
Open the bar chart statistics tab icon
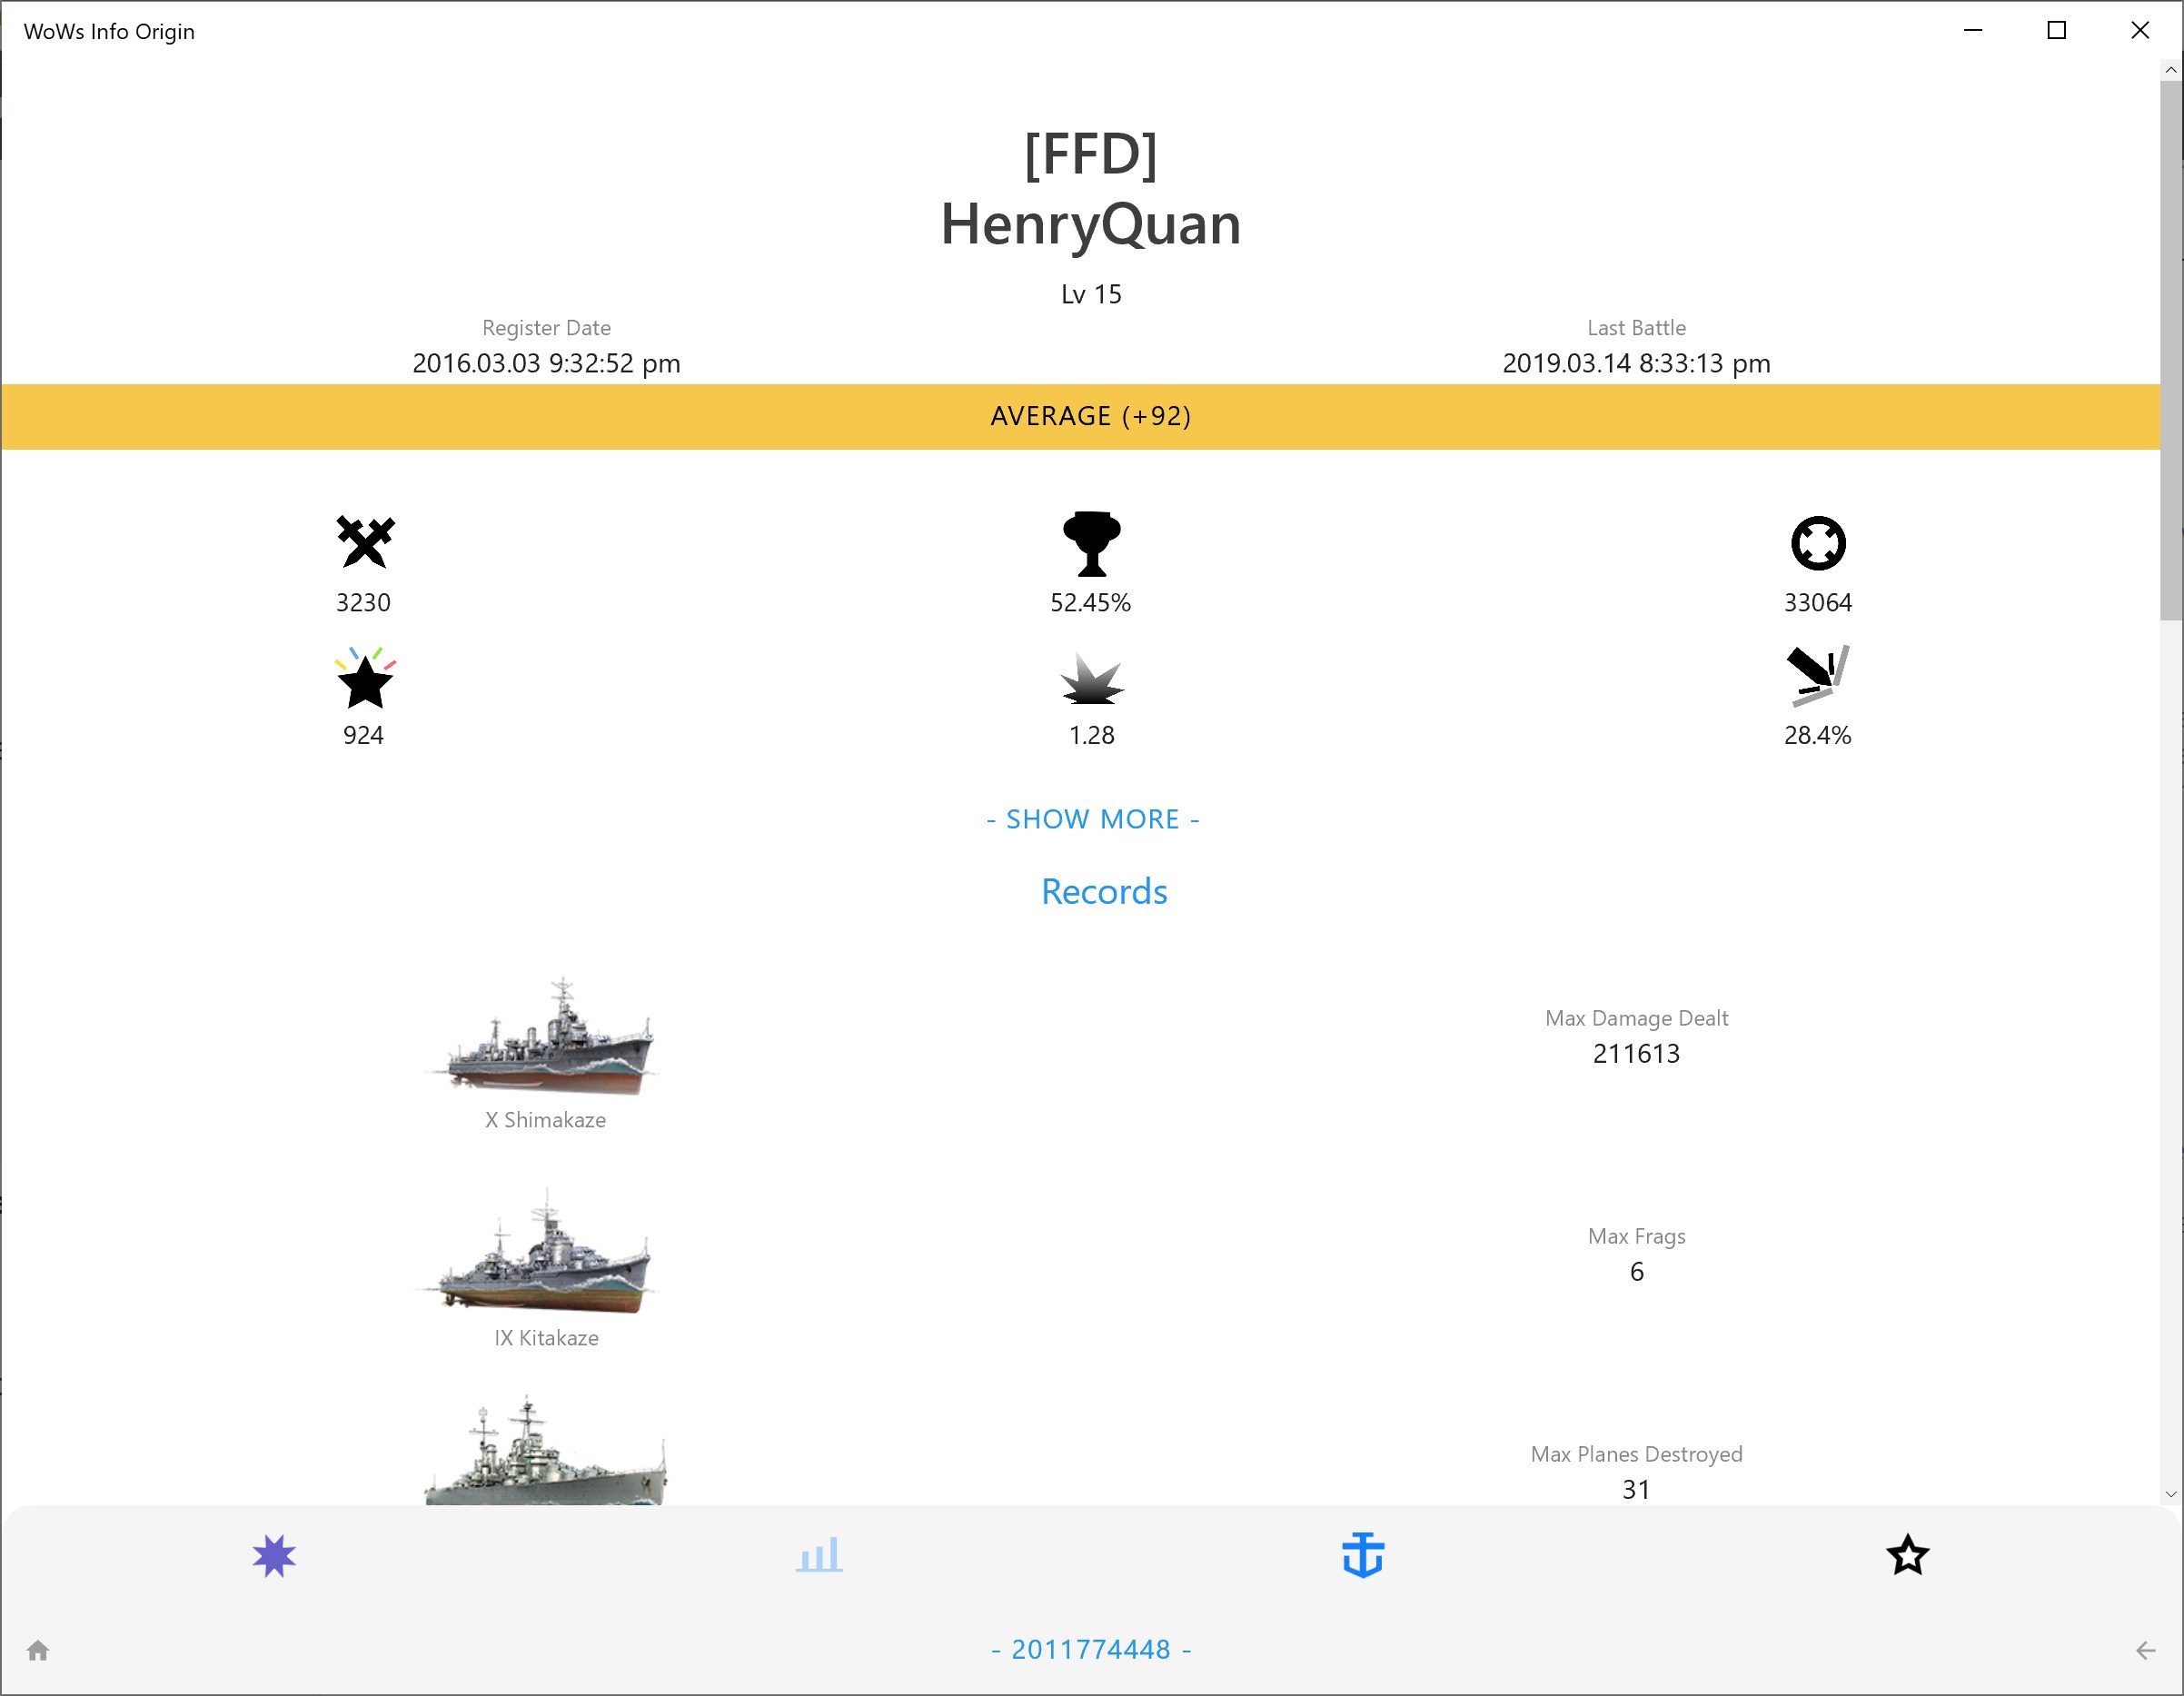(x=818, y=1555)
